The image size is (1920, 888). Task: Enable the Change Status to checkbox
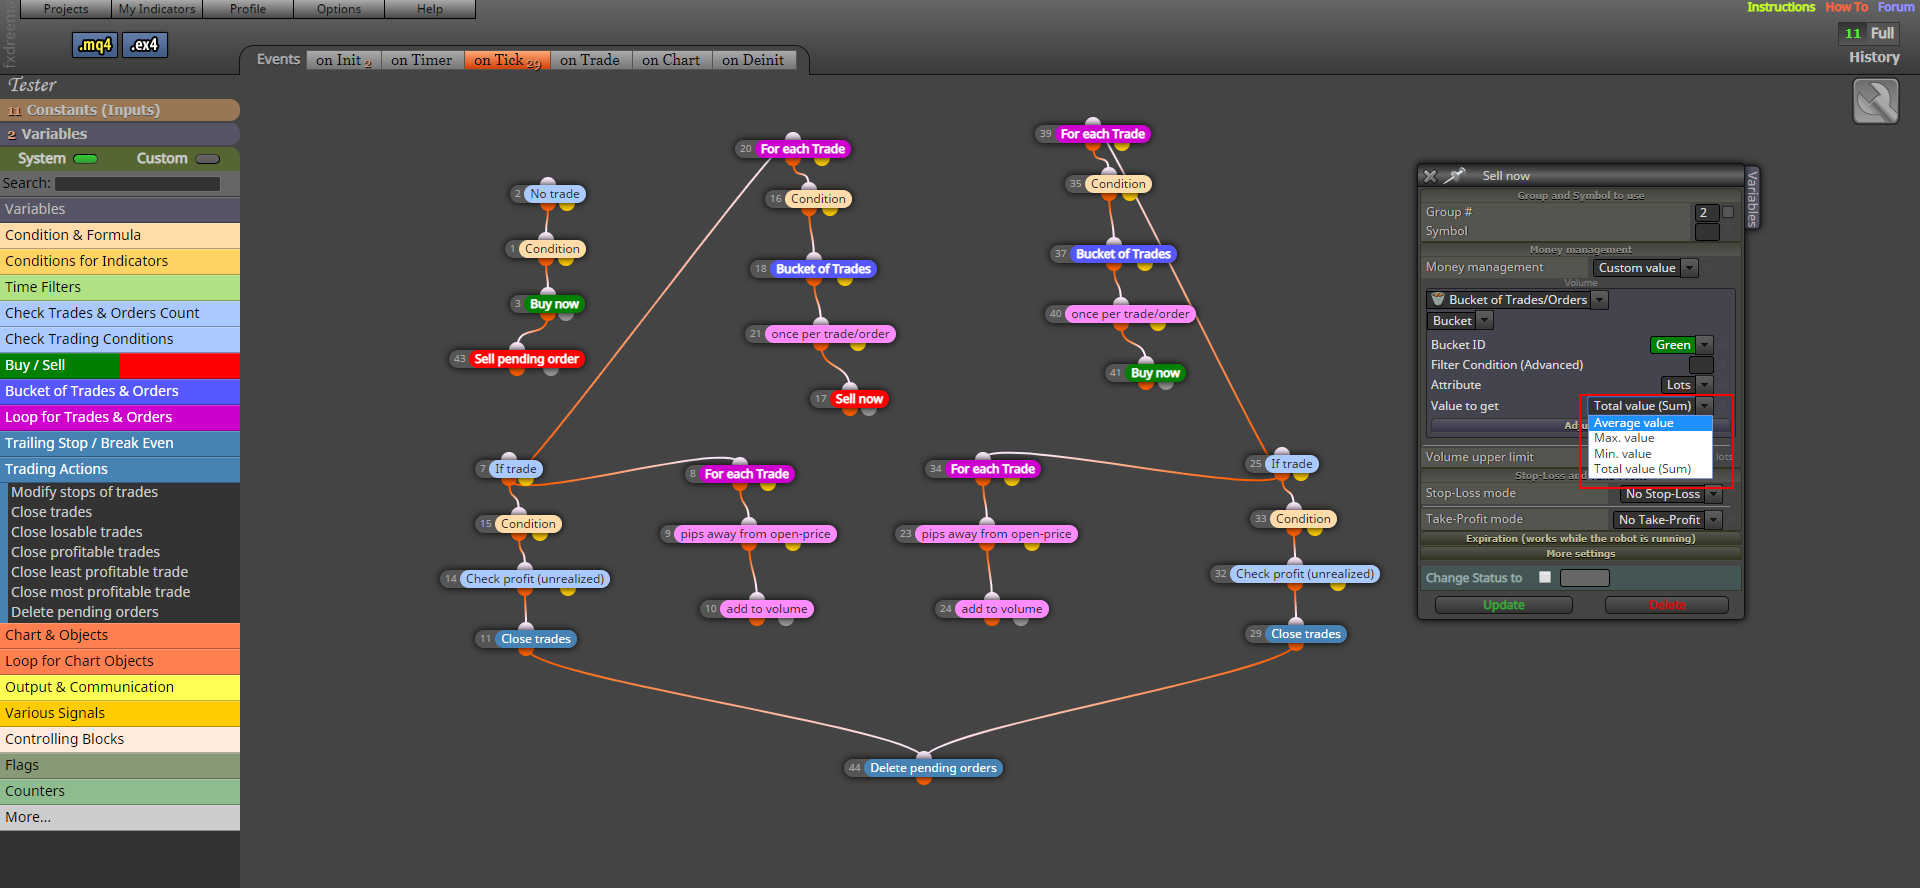coord(1545,577)
